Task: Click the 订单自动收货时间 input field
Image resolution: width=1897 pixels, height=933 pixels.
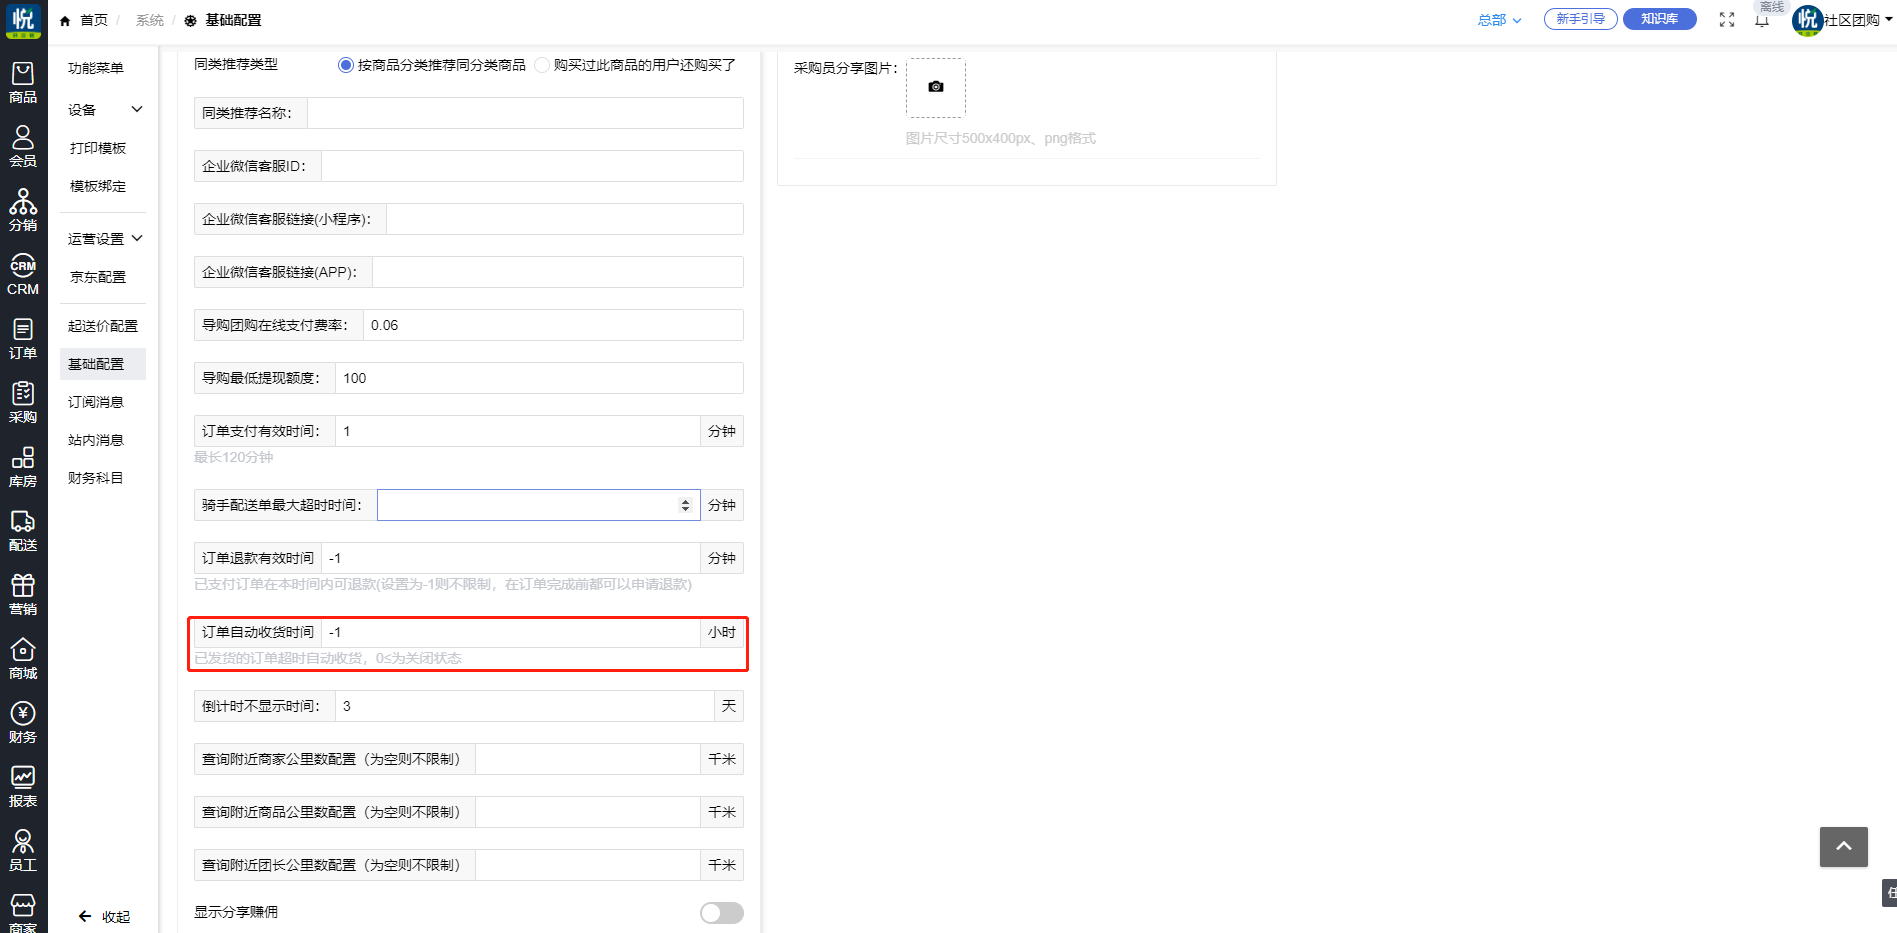Action: point(510,632)
